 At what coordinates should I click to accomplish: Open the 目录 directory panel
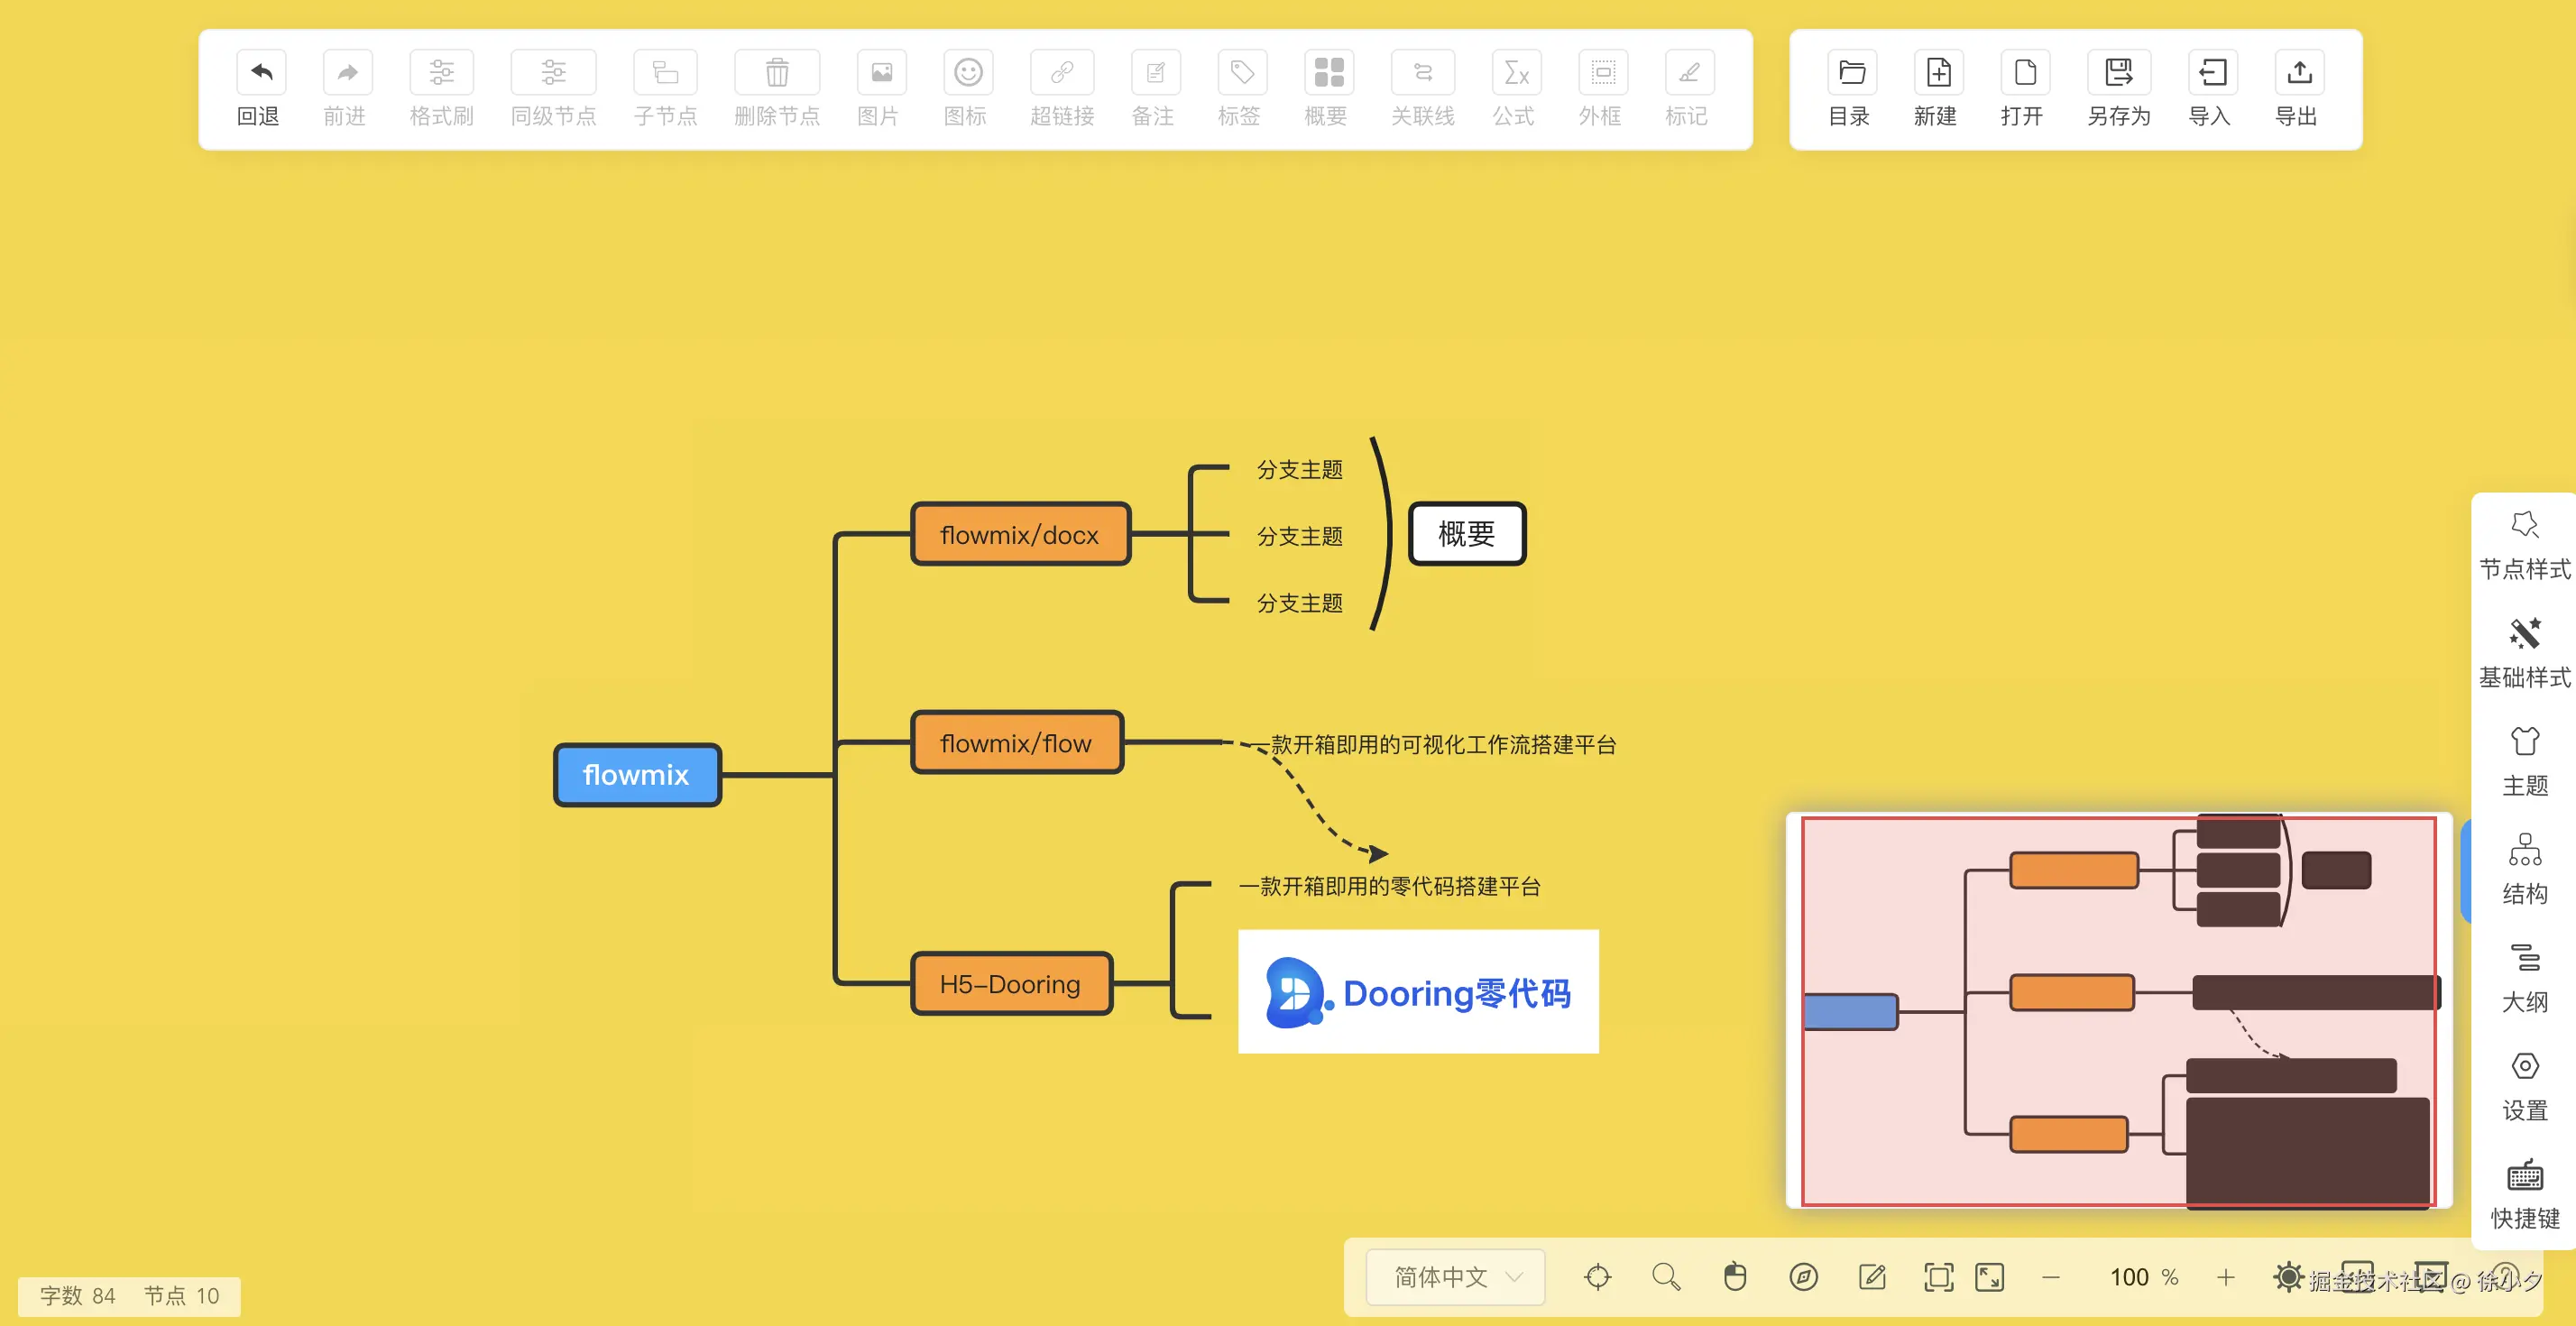1851,73
